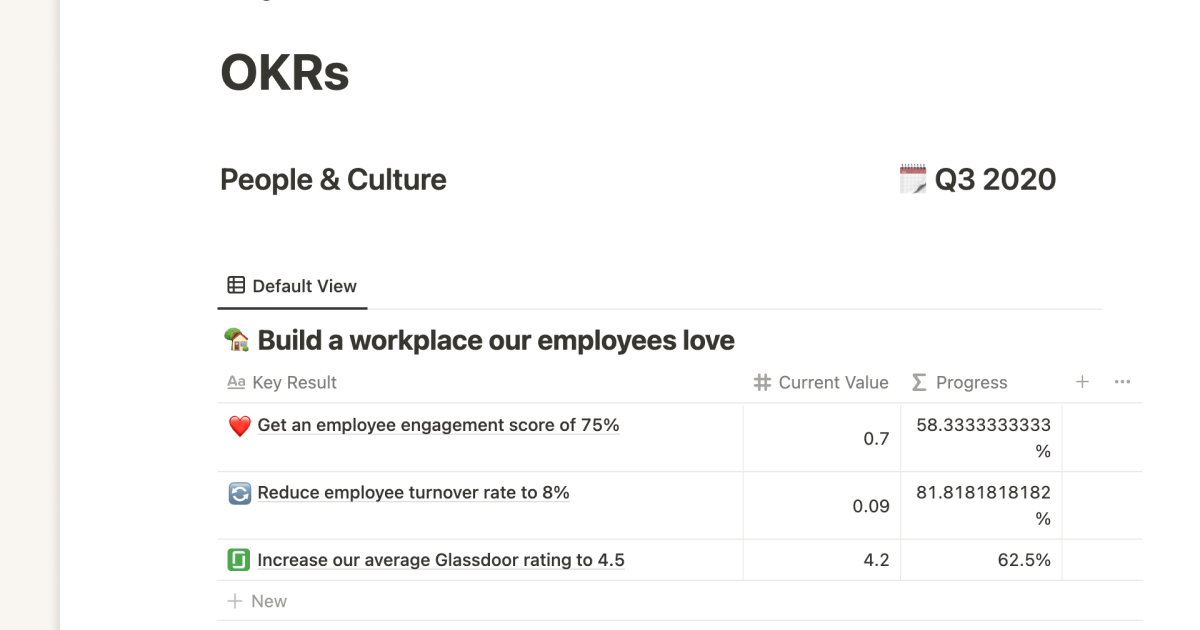1200x630 pixels.
Task: Click the house emoji beside workplace heading
Action: (236, 339)
